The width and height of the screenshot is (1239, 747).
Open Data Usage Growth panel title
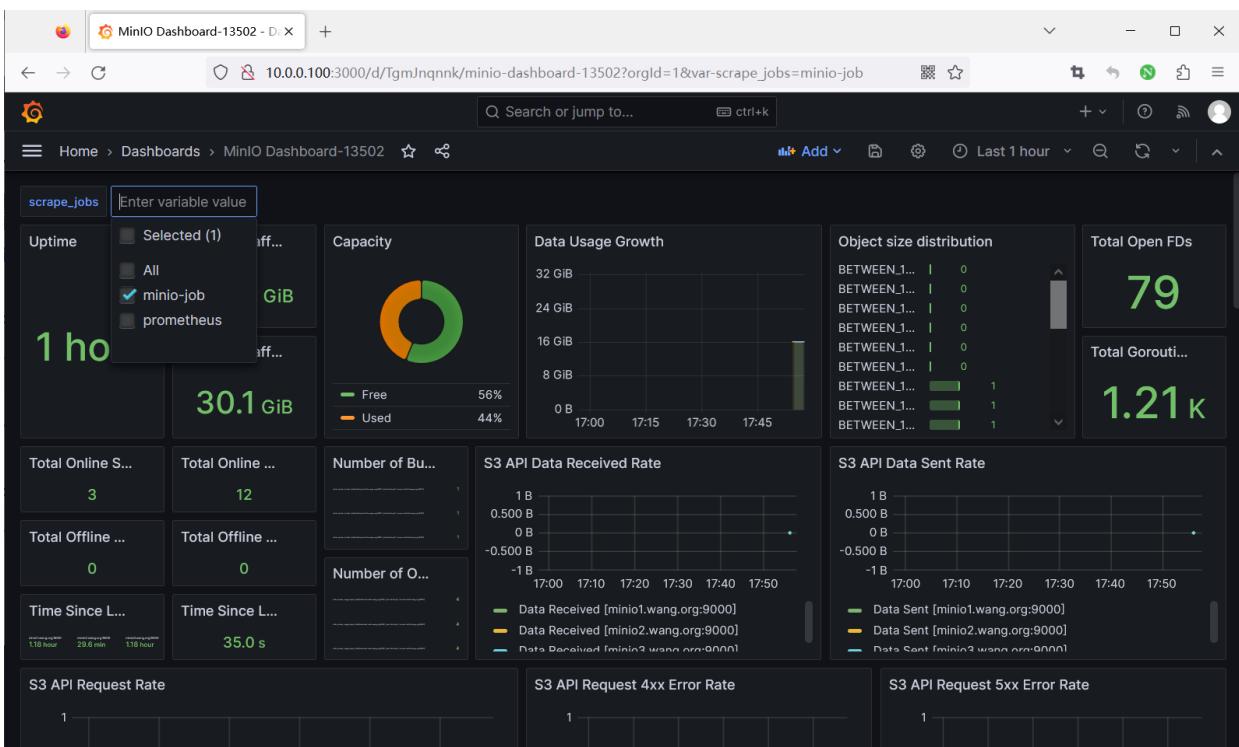coord(600,241)
